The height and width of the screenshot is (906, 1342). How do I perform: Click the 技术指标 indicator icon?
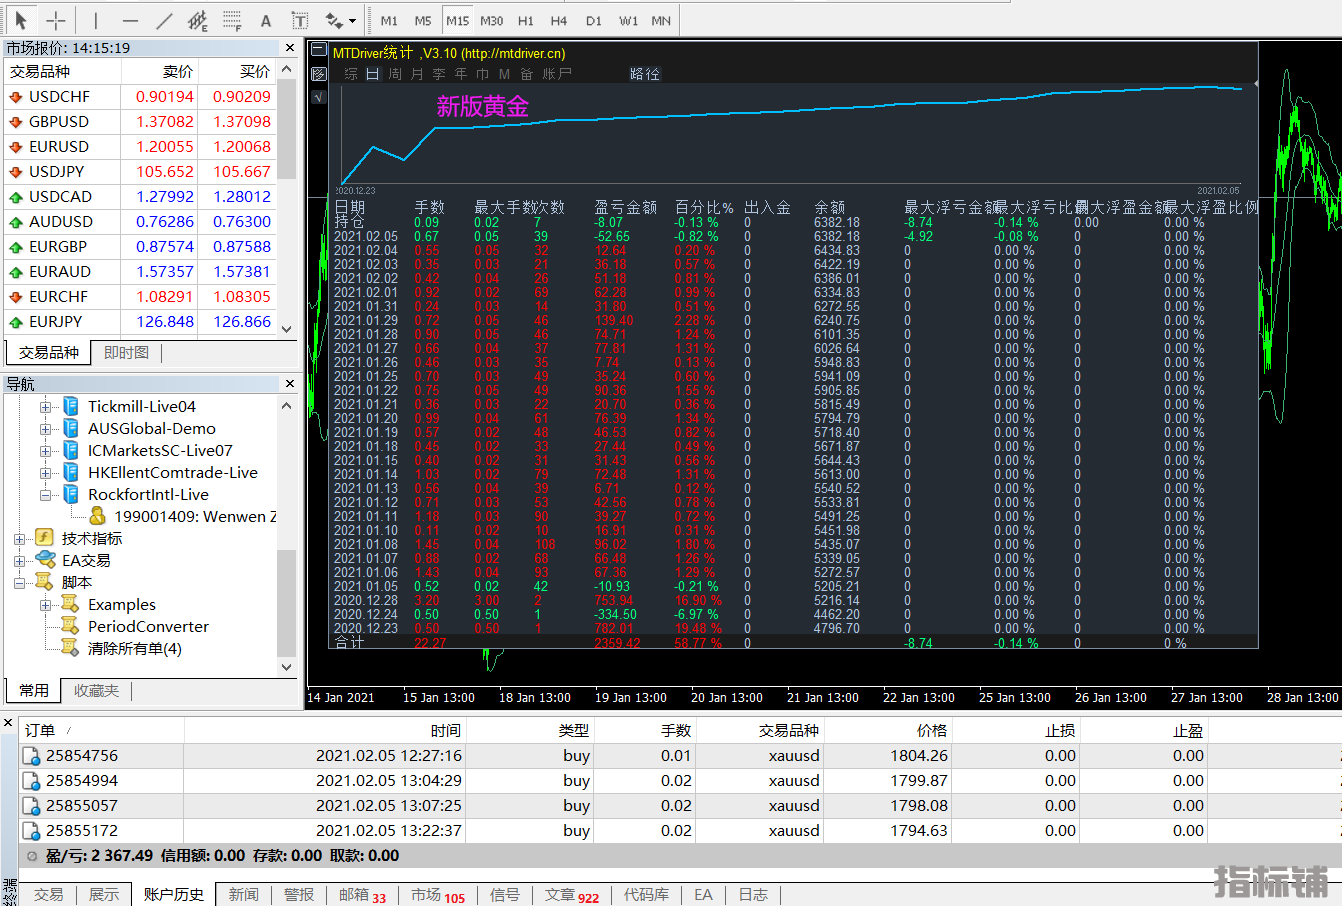[44, 538]
